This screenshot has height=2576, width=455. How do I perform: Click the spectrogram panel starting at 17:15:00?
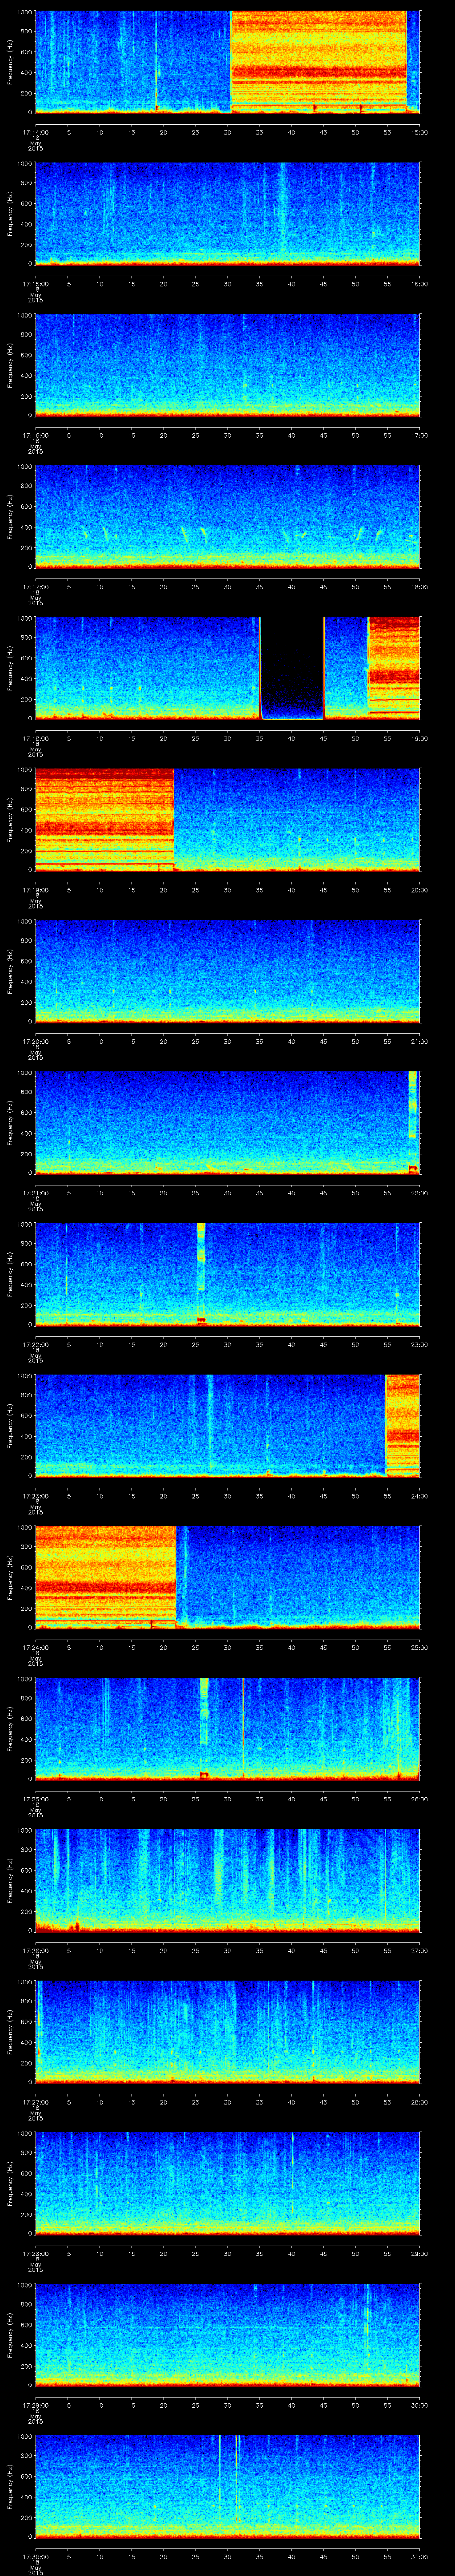coord(228,213)
